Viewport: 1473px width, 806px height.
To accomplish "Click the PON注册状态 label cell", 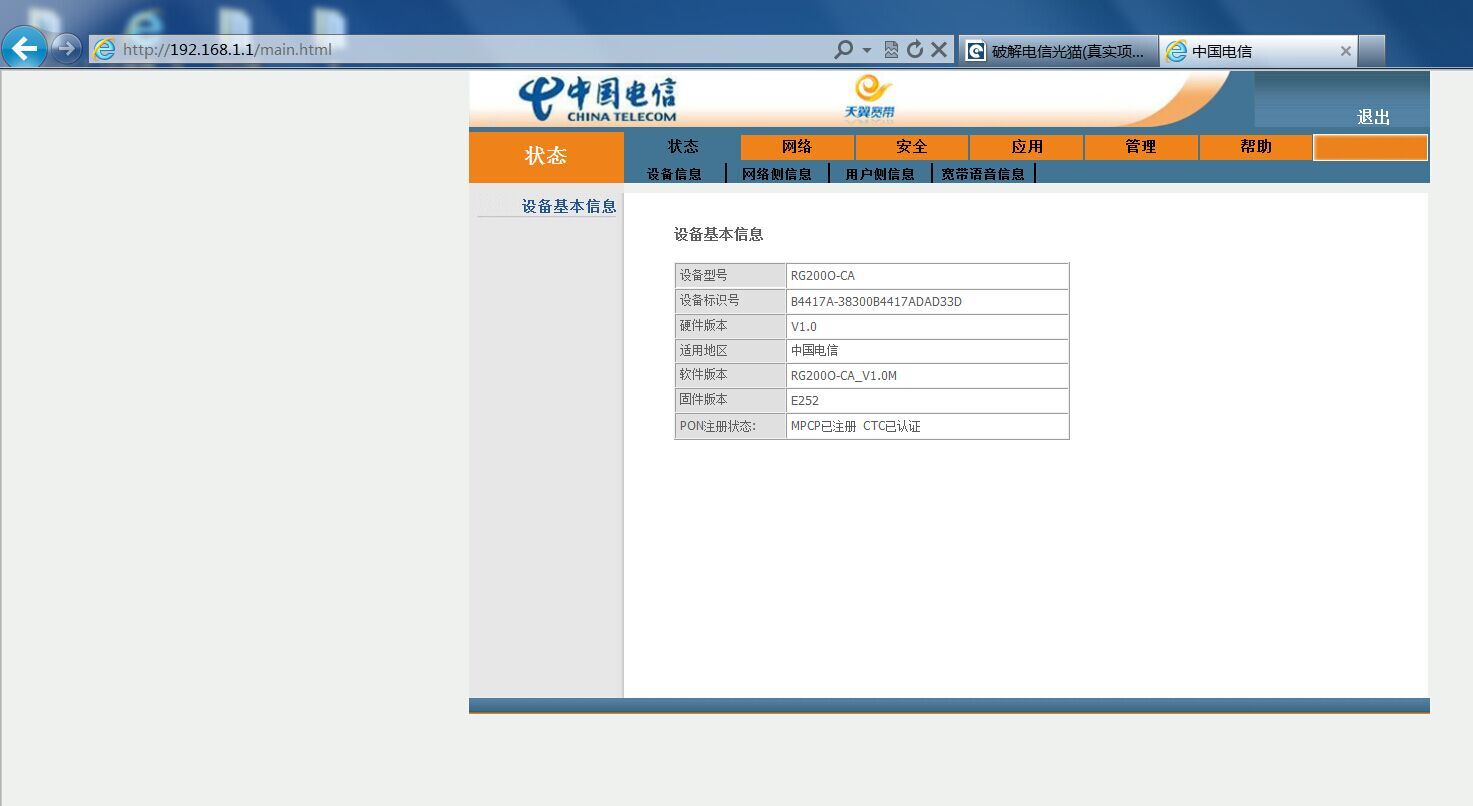I will pyautogui.click(x=731, y=426).
